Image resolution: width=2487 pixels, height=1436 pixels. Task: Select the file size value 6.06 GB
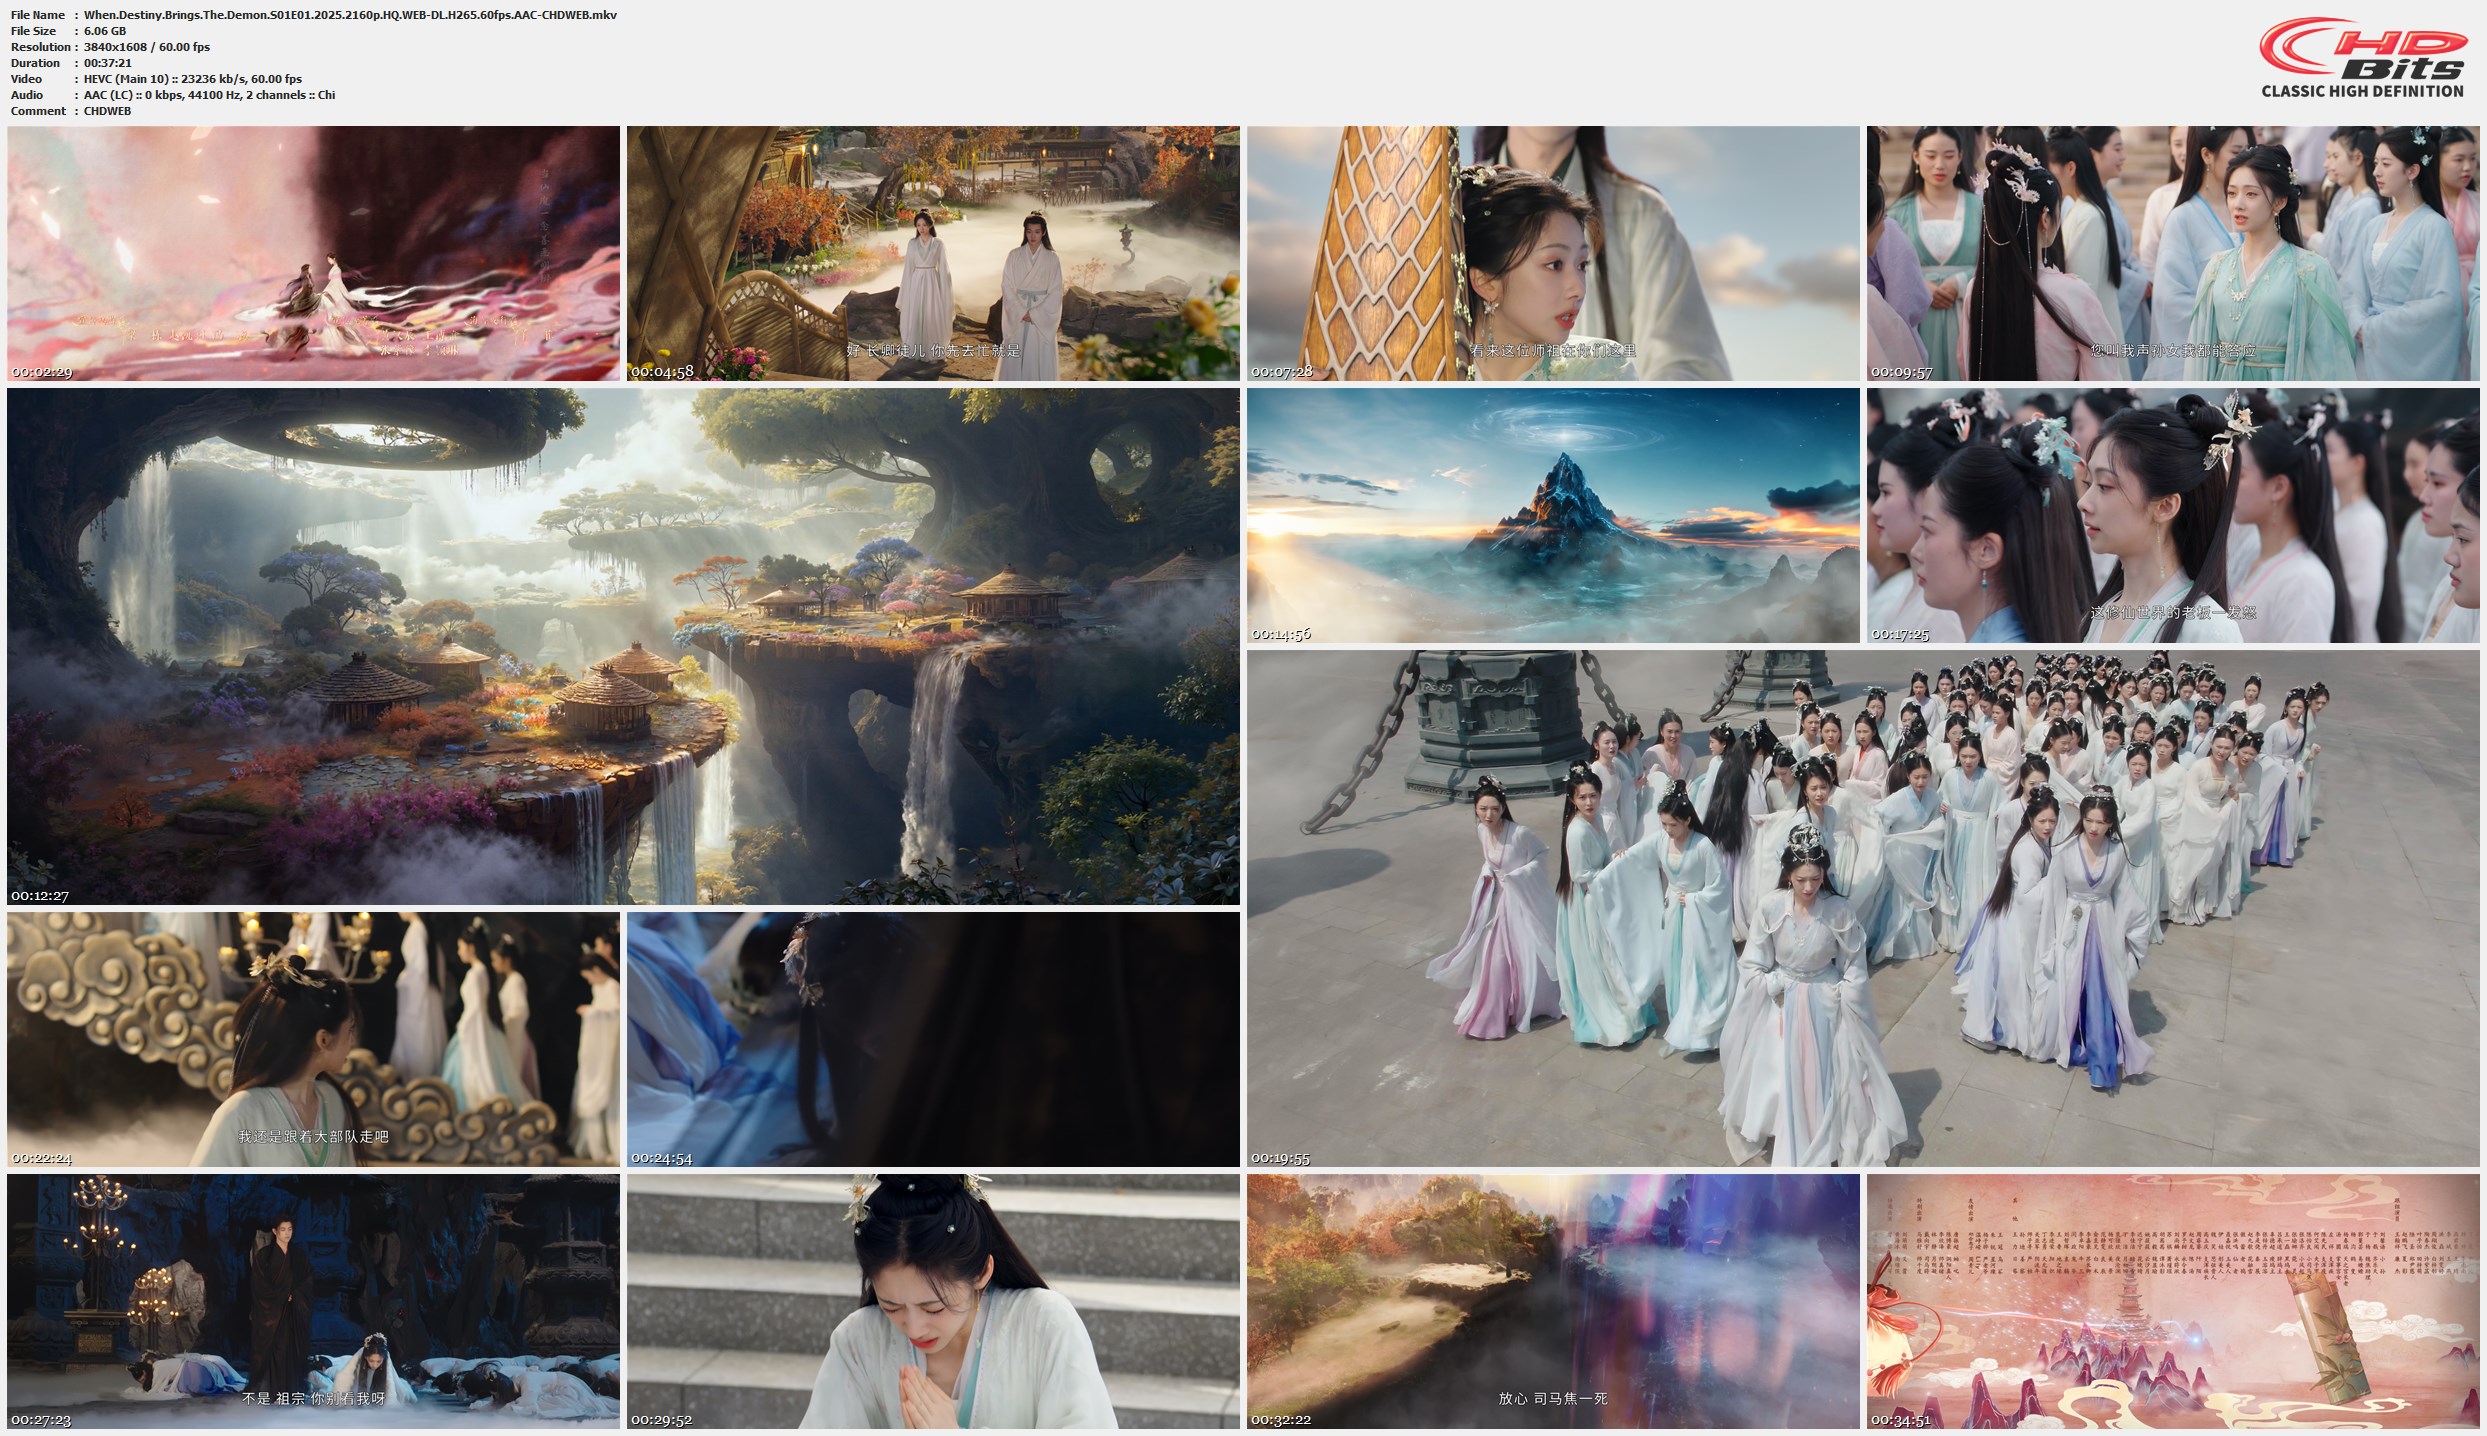(x=105, y=31)
